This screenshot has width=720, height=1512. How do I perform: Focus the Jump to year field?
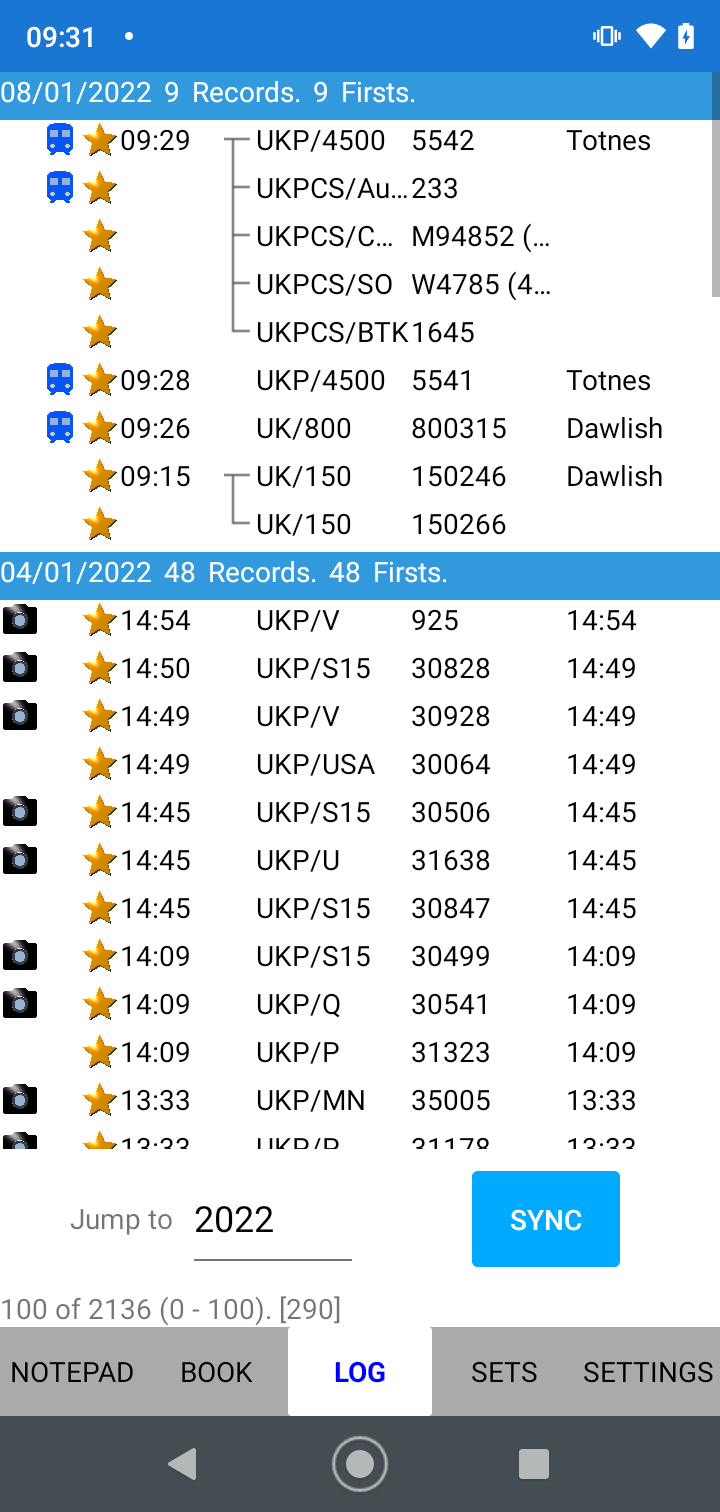[x=272, y=1220]
